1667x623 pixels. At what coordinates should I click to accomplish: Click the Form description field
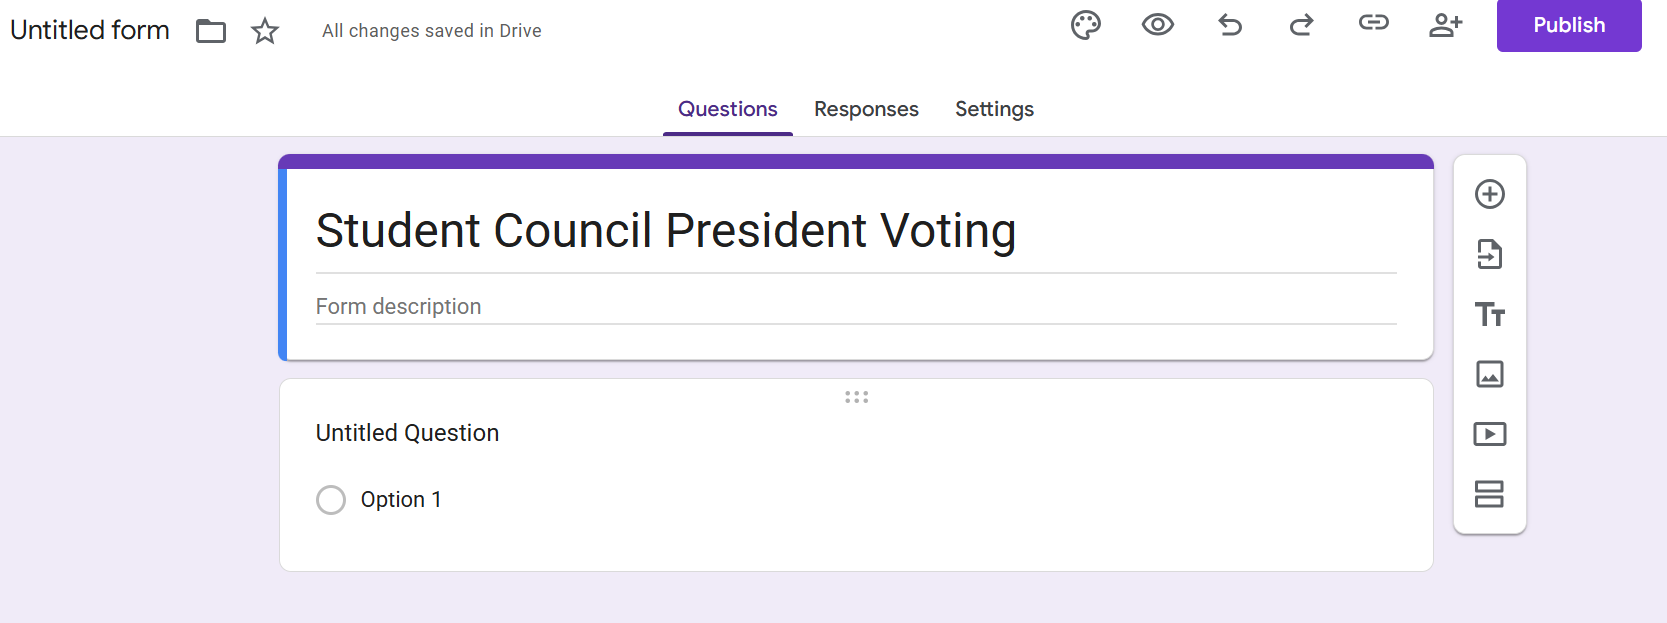pyautogui.click(x=856, y=307)
